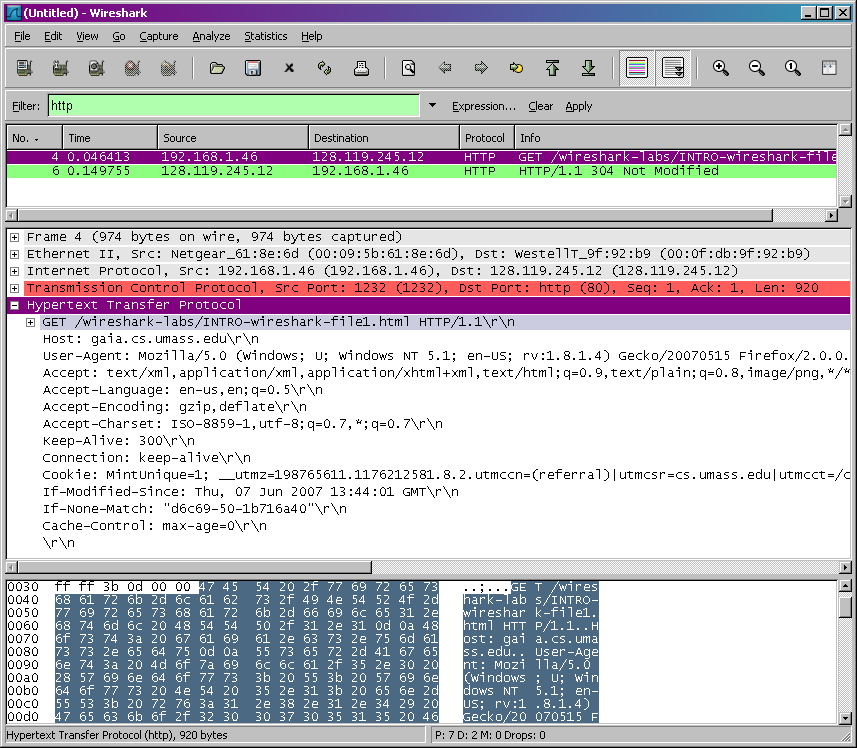The height and width of the screenshot is (748, 857).
Task: Close this capture file X icon
Action: tap(289, 68)
